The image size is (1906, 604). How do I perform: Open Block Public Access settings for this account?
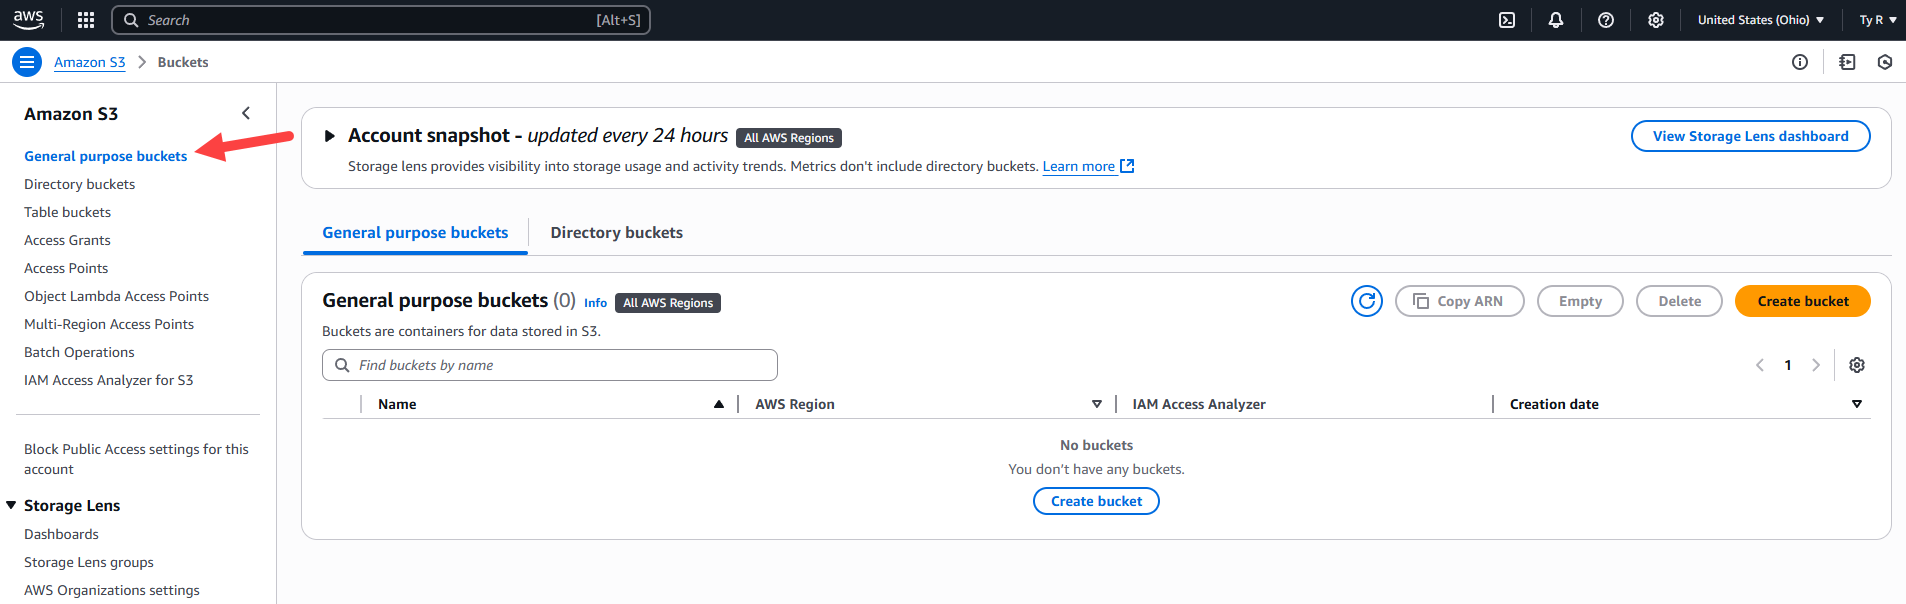click(x=136, y=459)
